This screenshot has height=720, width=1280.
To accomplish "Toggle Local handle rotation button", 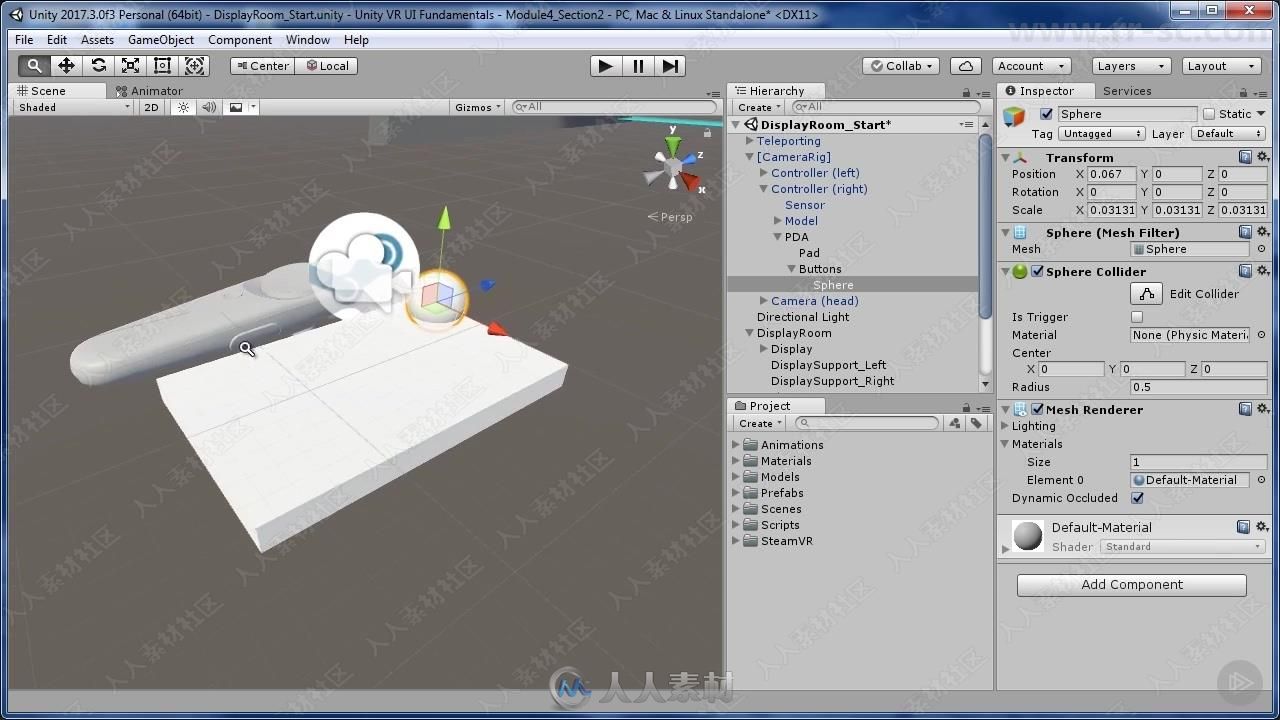I will pyautogui.click(x=327, y=66).
